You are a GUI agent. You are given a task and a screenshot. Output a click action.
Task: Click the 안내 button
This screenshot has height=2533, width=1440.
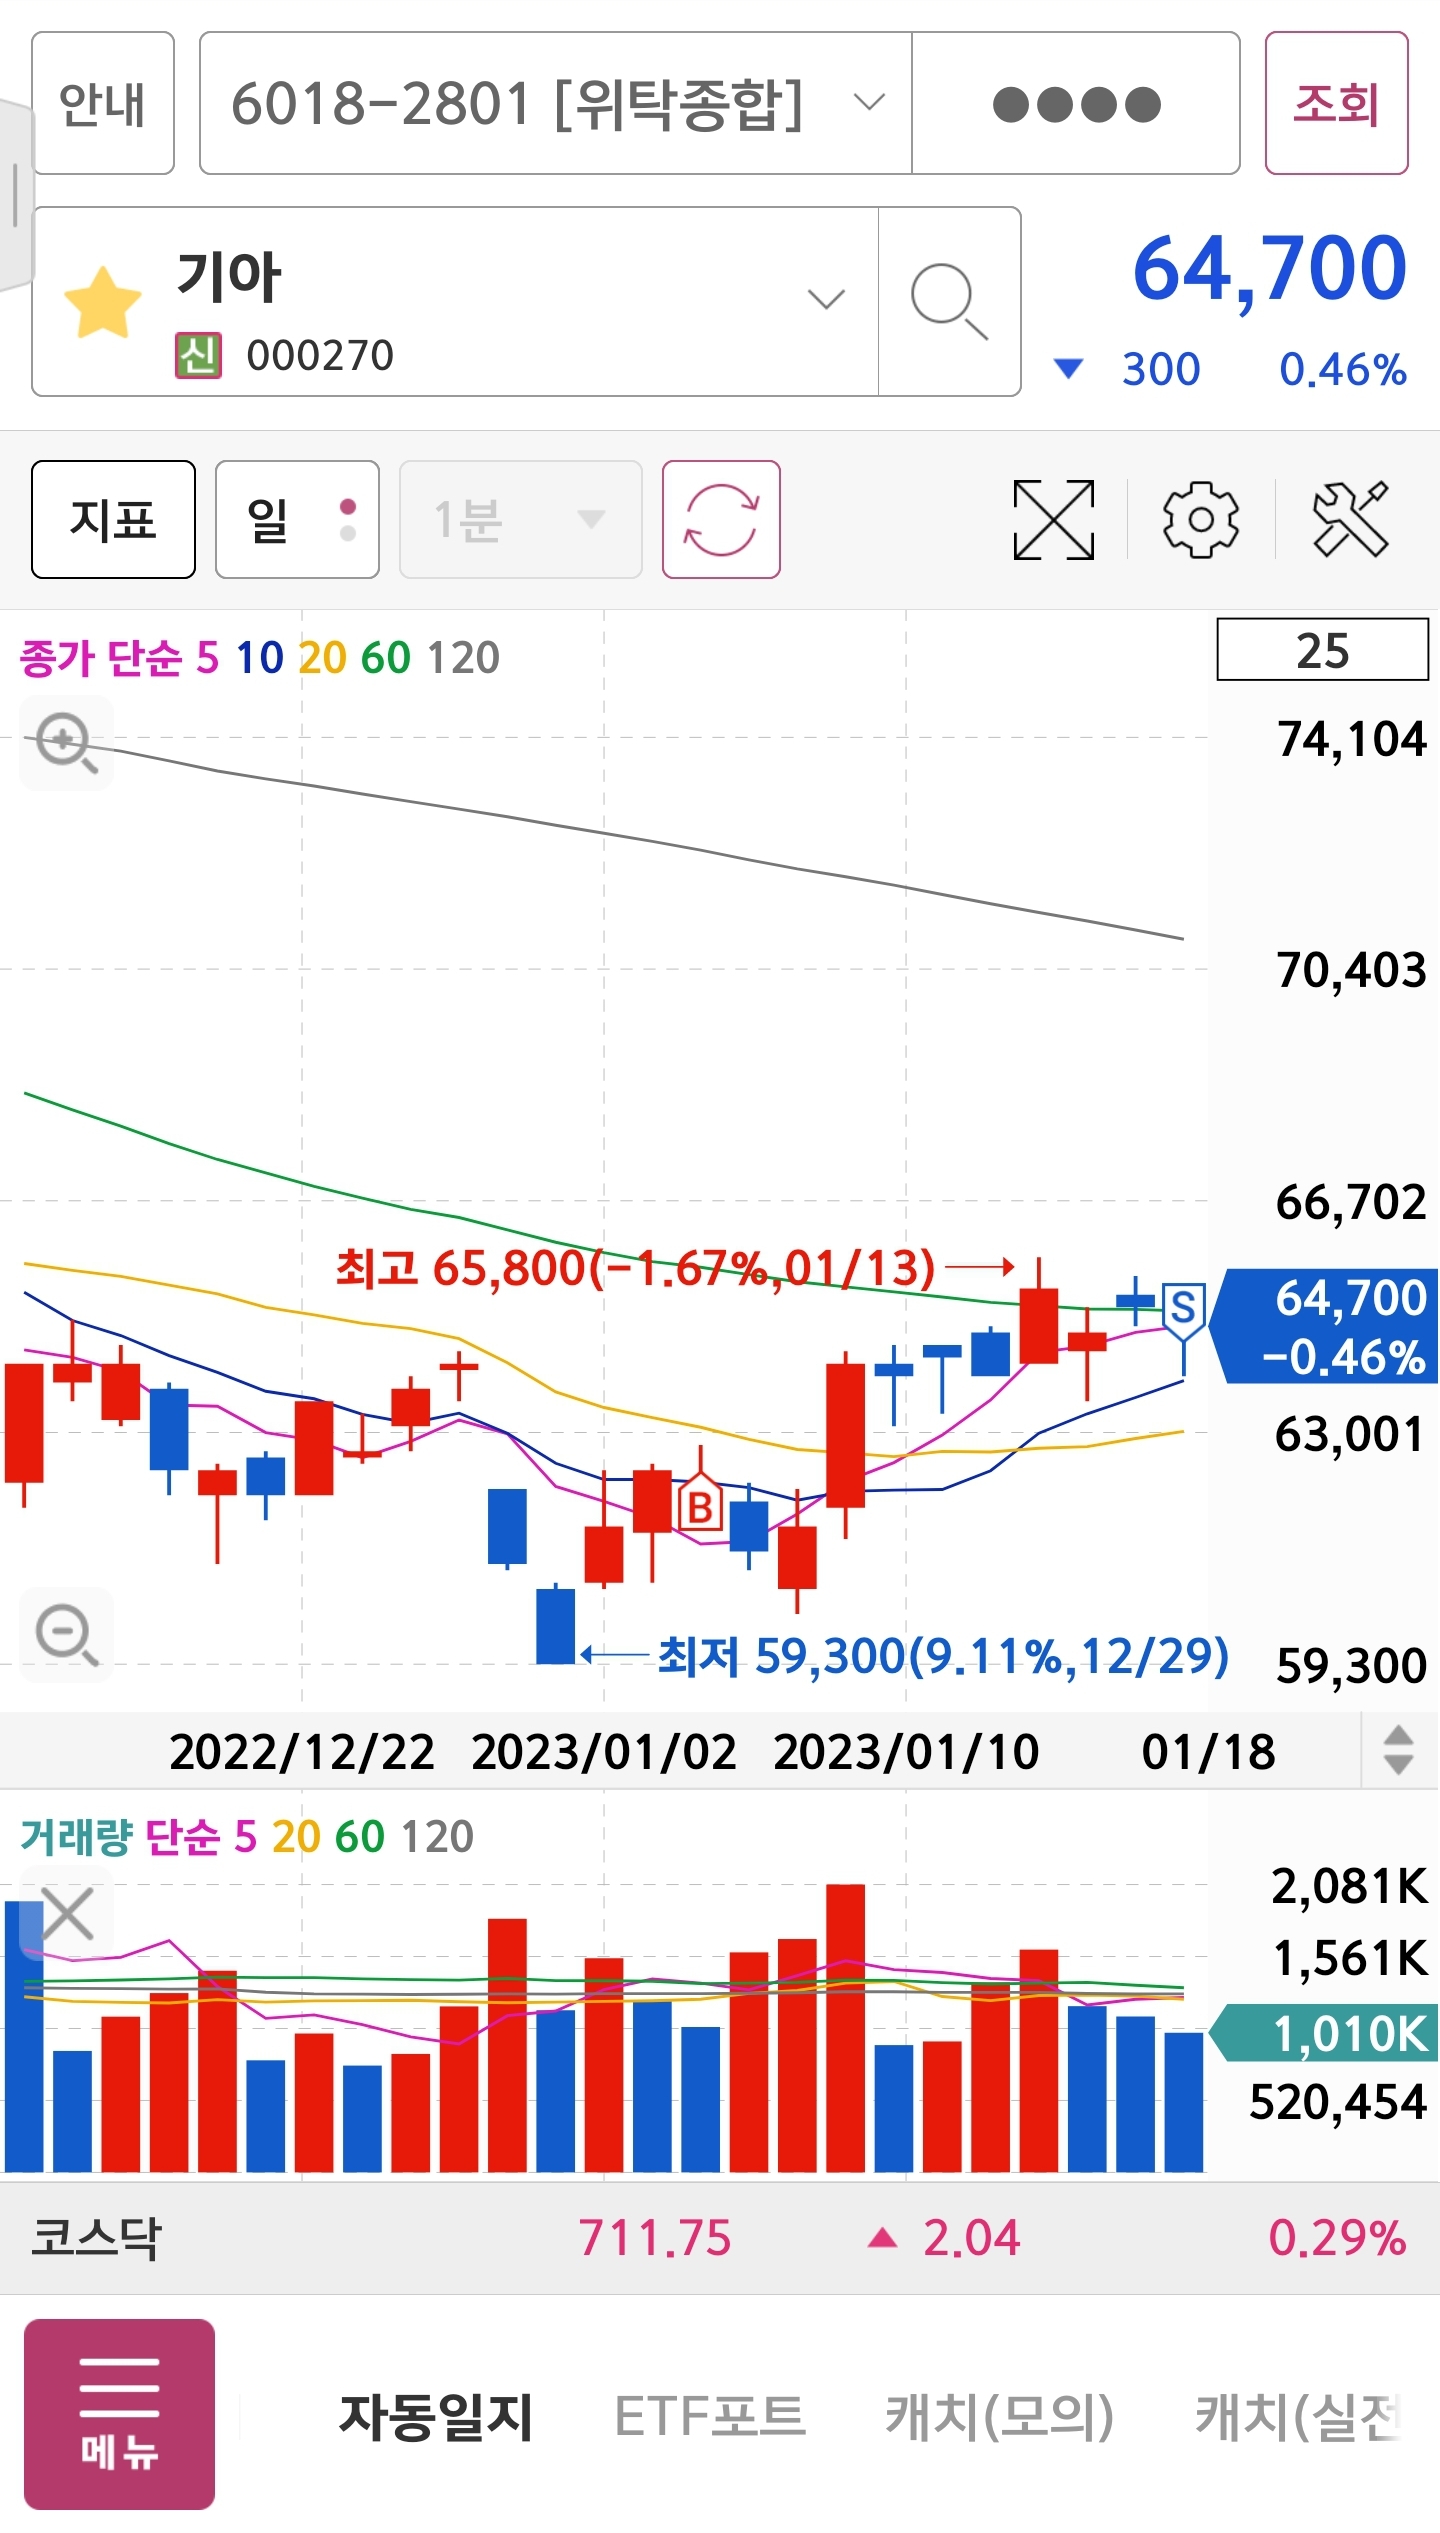[103, 103]
